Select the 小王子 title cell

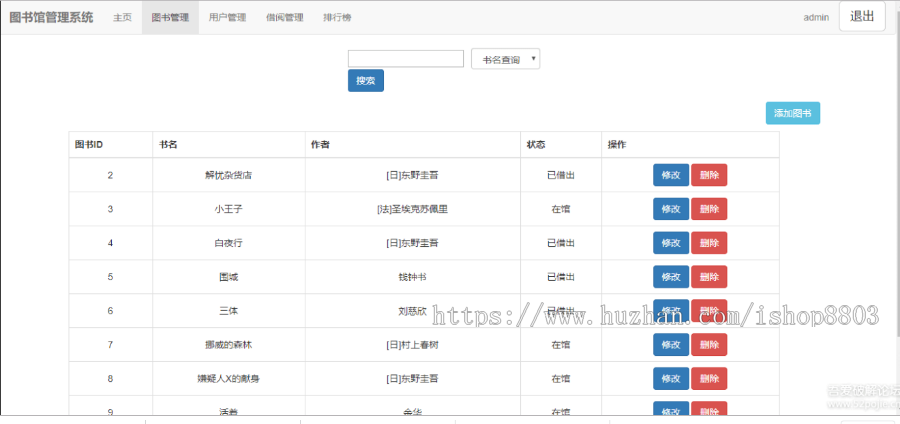pyautogui.click(x=228, y=209)
